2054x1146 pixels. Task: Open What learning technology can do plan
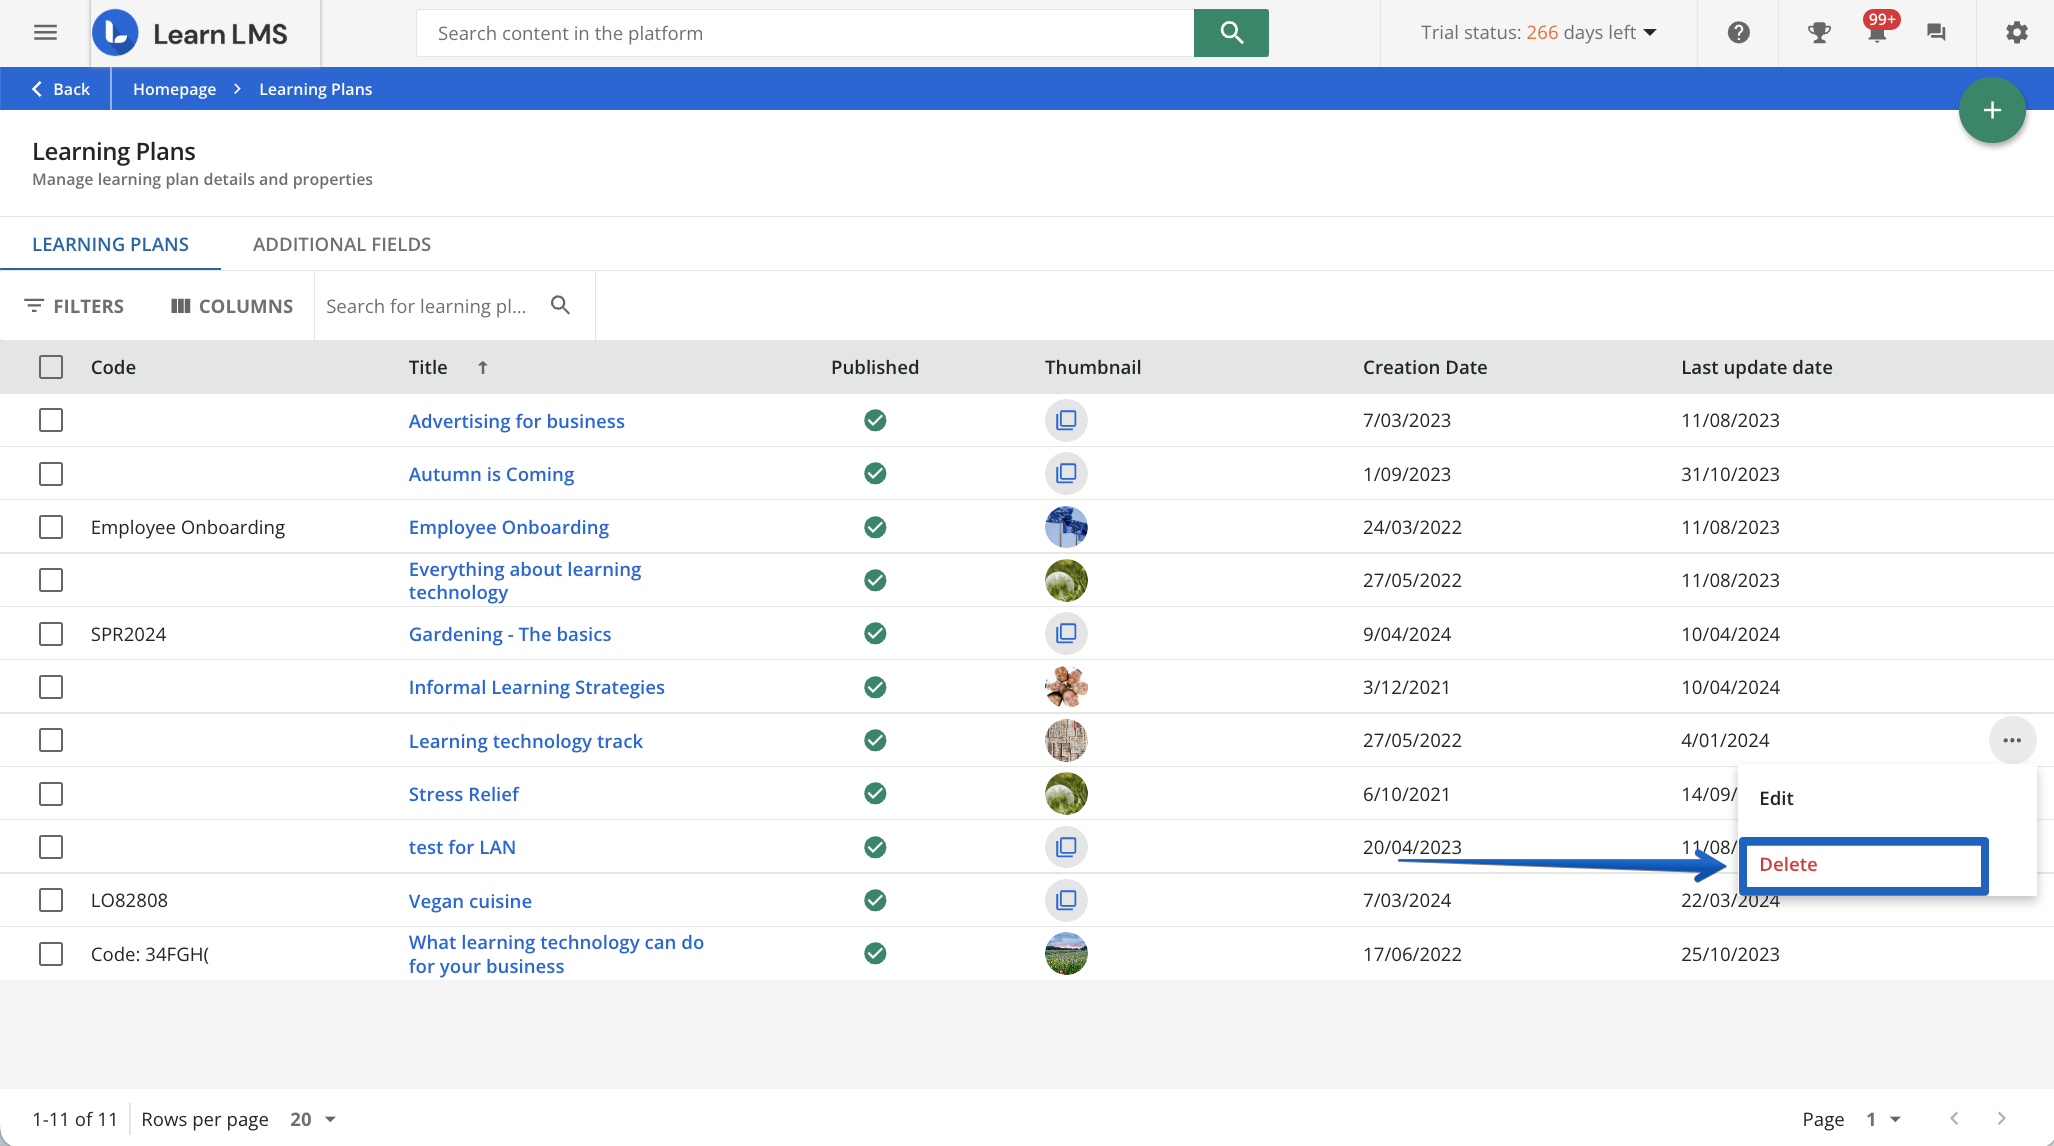tap(556, 954)
